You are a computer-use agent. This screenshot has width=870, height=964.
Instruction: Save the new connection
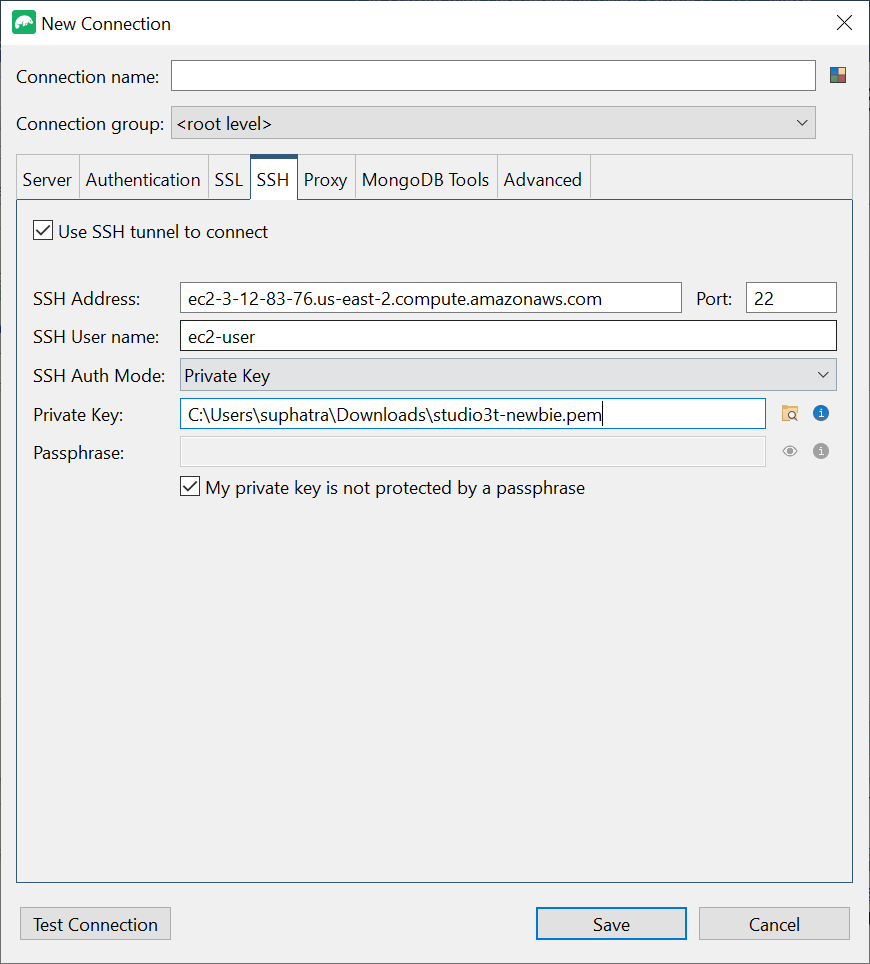pyautogui.click(x=611, y=923)
